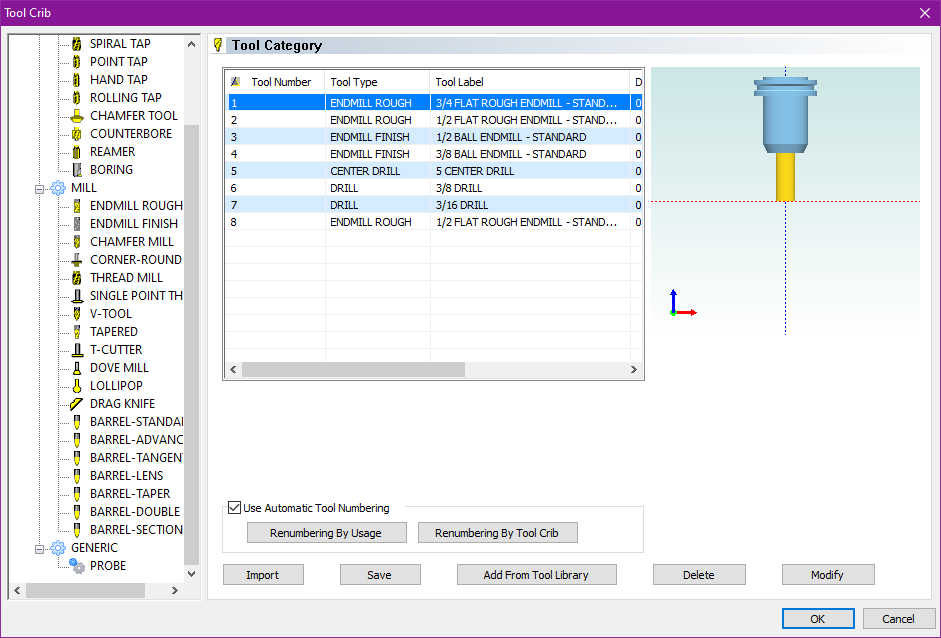
Task: Select the COUNTERBORE icon
Action: point(77,134)
